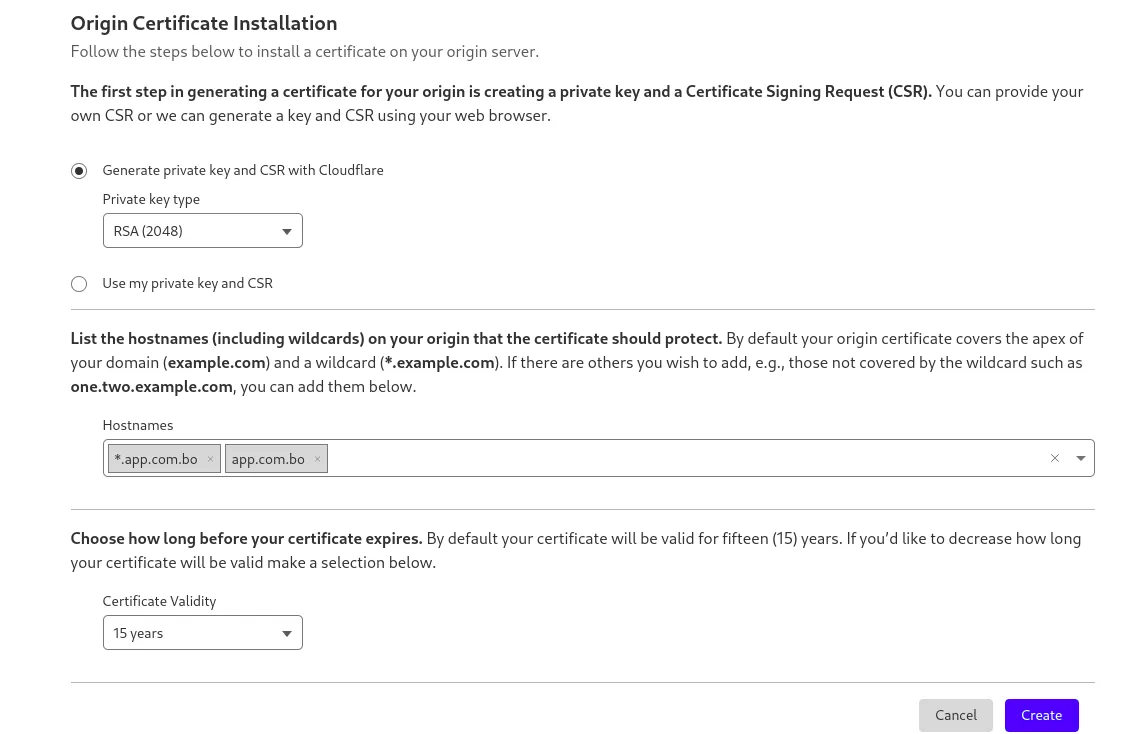Click the Certificate Validity label
This screenshot has width=1139, height=734.
click(159, 601)
